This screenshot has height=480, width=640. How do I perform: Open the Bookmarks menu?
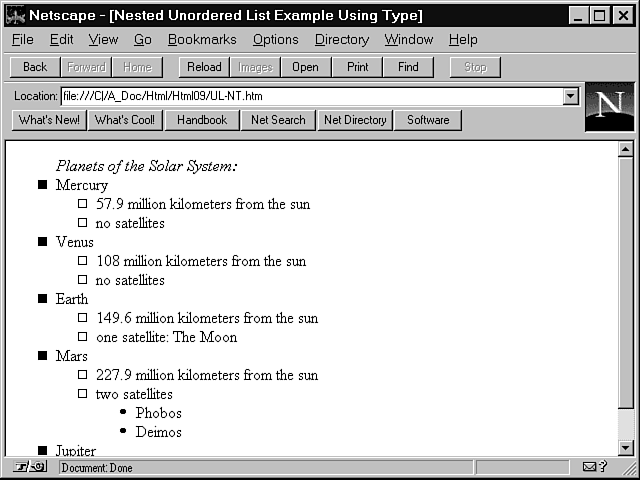(x=202, y=39)
